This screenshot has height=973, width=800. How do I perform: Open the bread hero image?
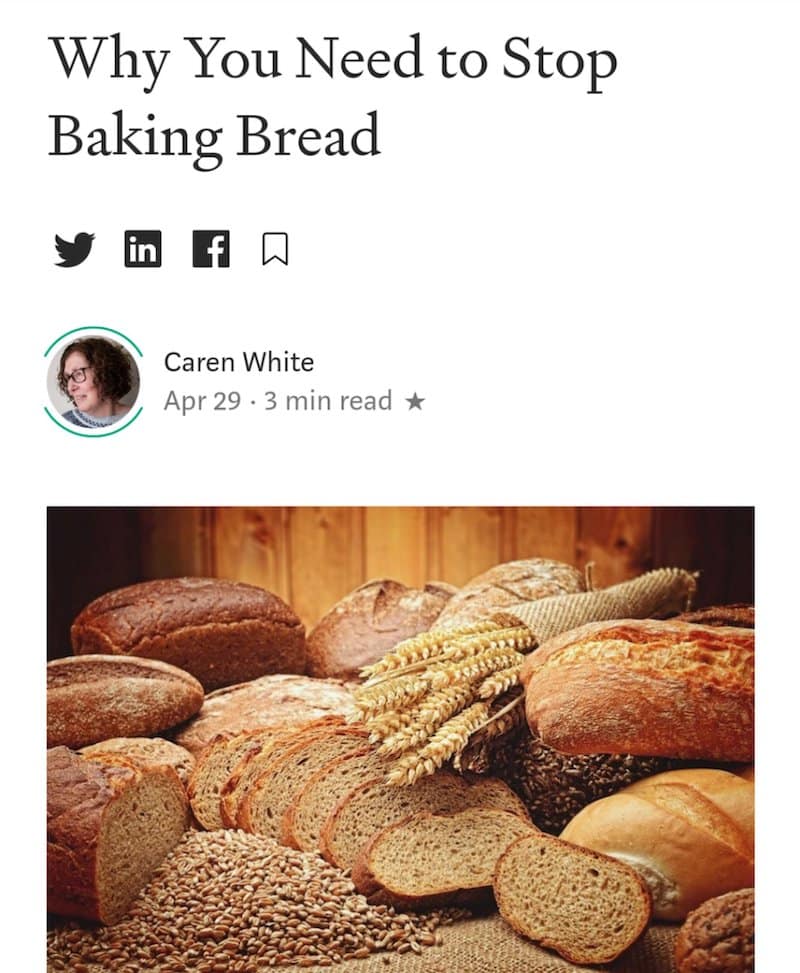(x=400, y=740)
